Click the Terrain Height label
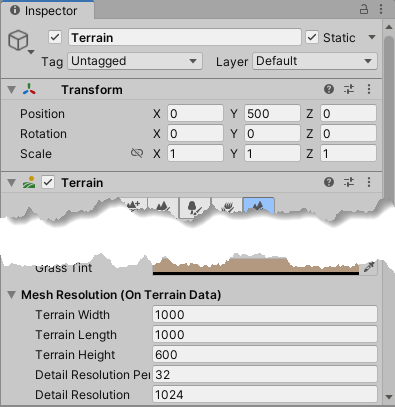The width and height of the screenshot is (395, 407). tap(75, 355)
